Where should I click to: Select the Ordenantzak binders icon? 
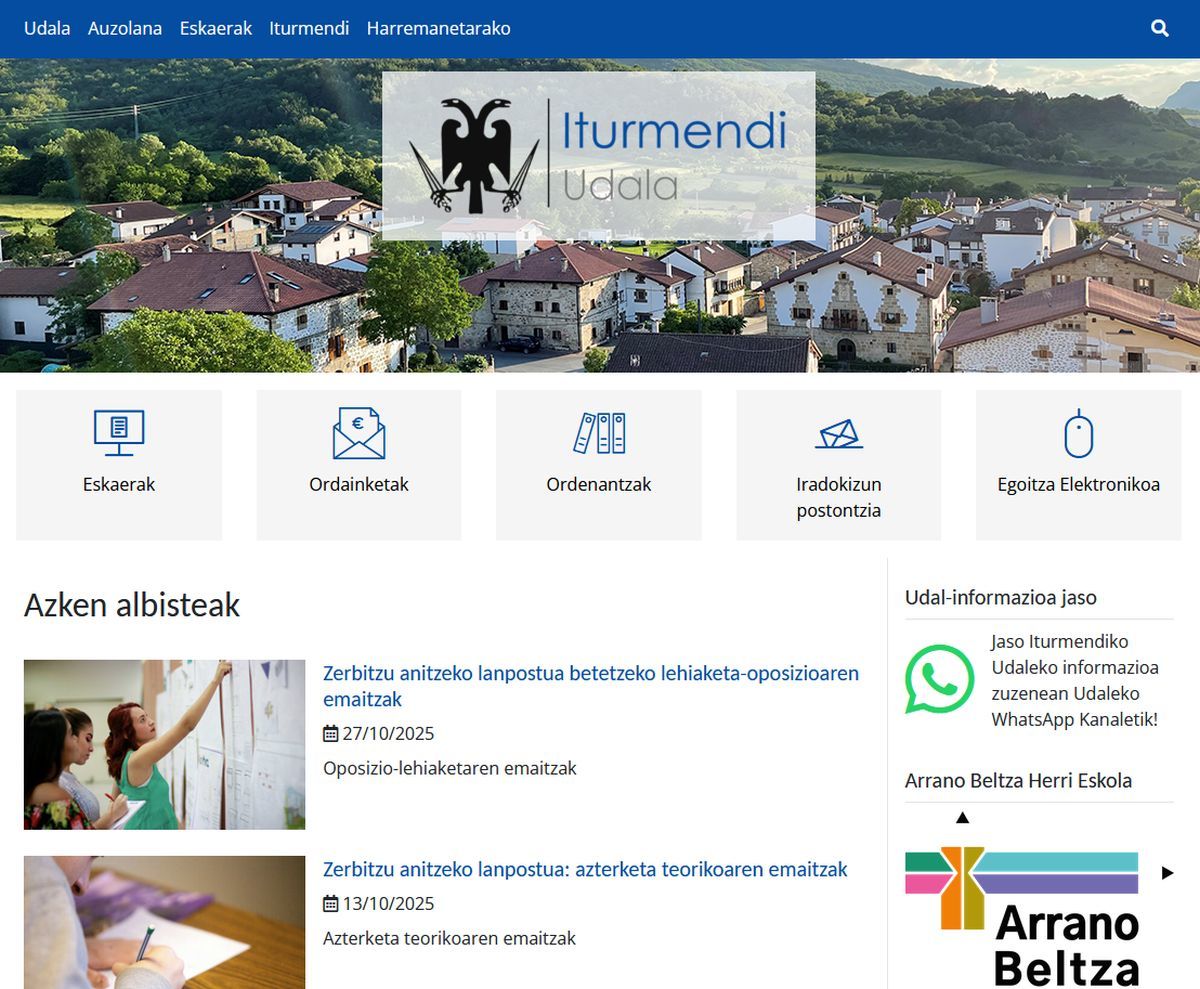pyautogui.click(x=599, y=433)
